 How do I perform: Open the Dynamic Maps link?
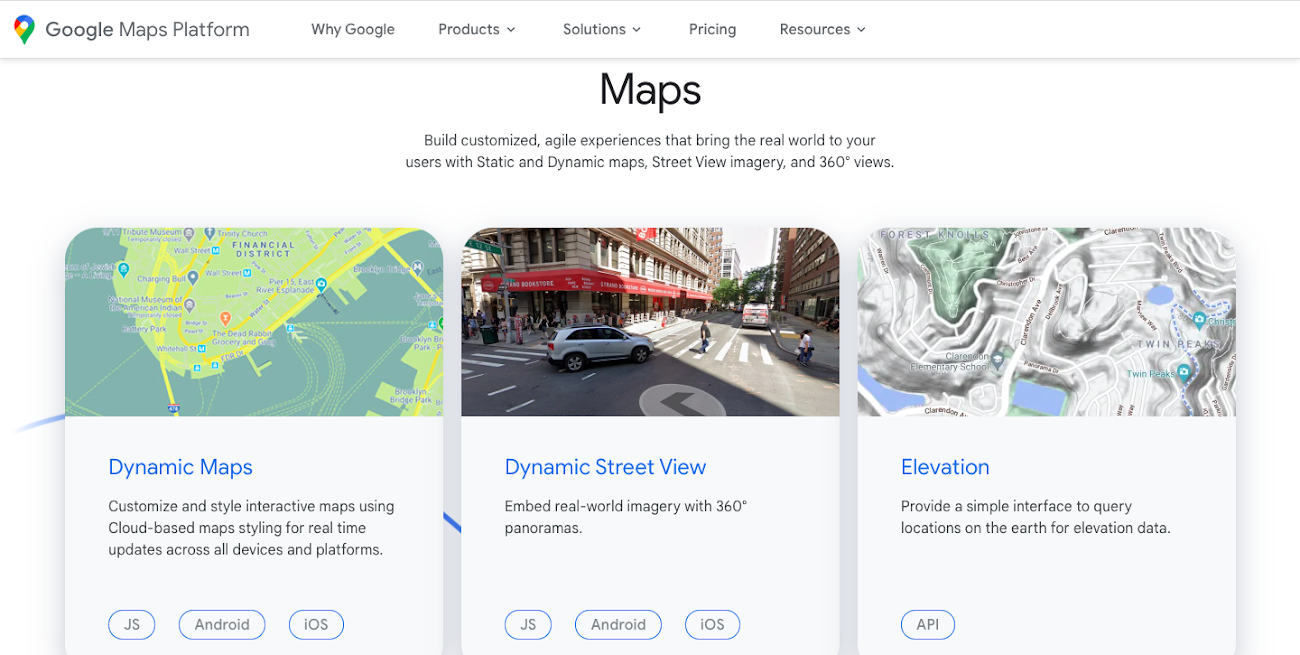180,467
